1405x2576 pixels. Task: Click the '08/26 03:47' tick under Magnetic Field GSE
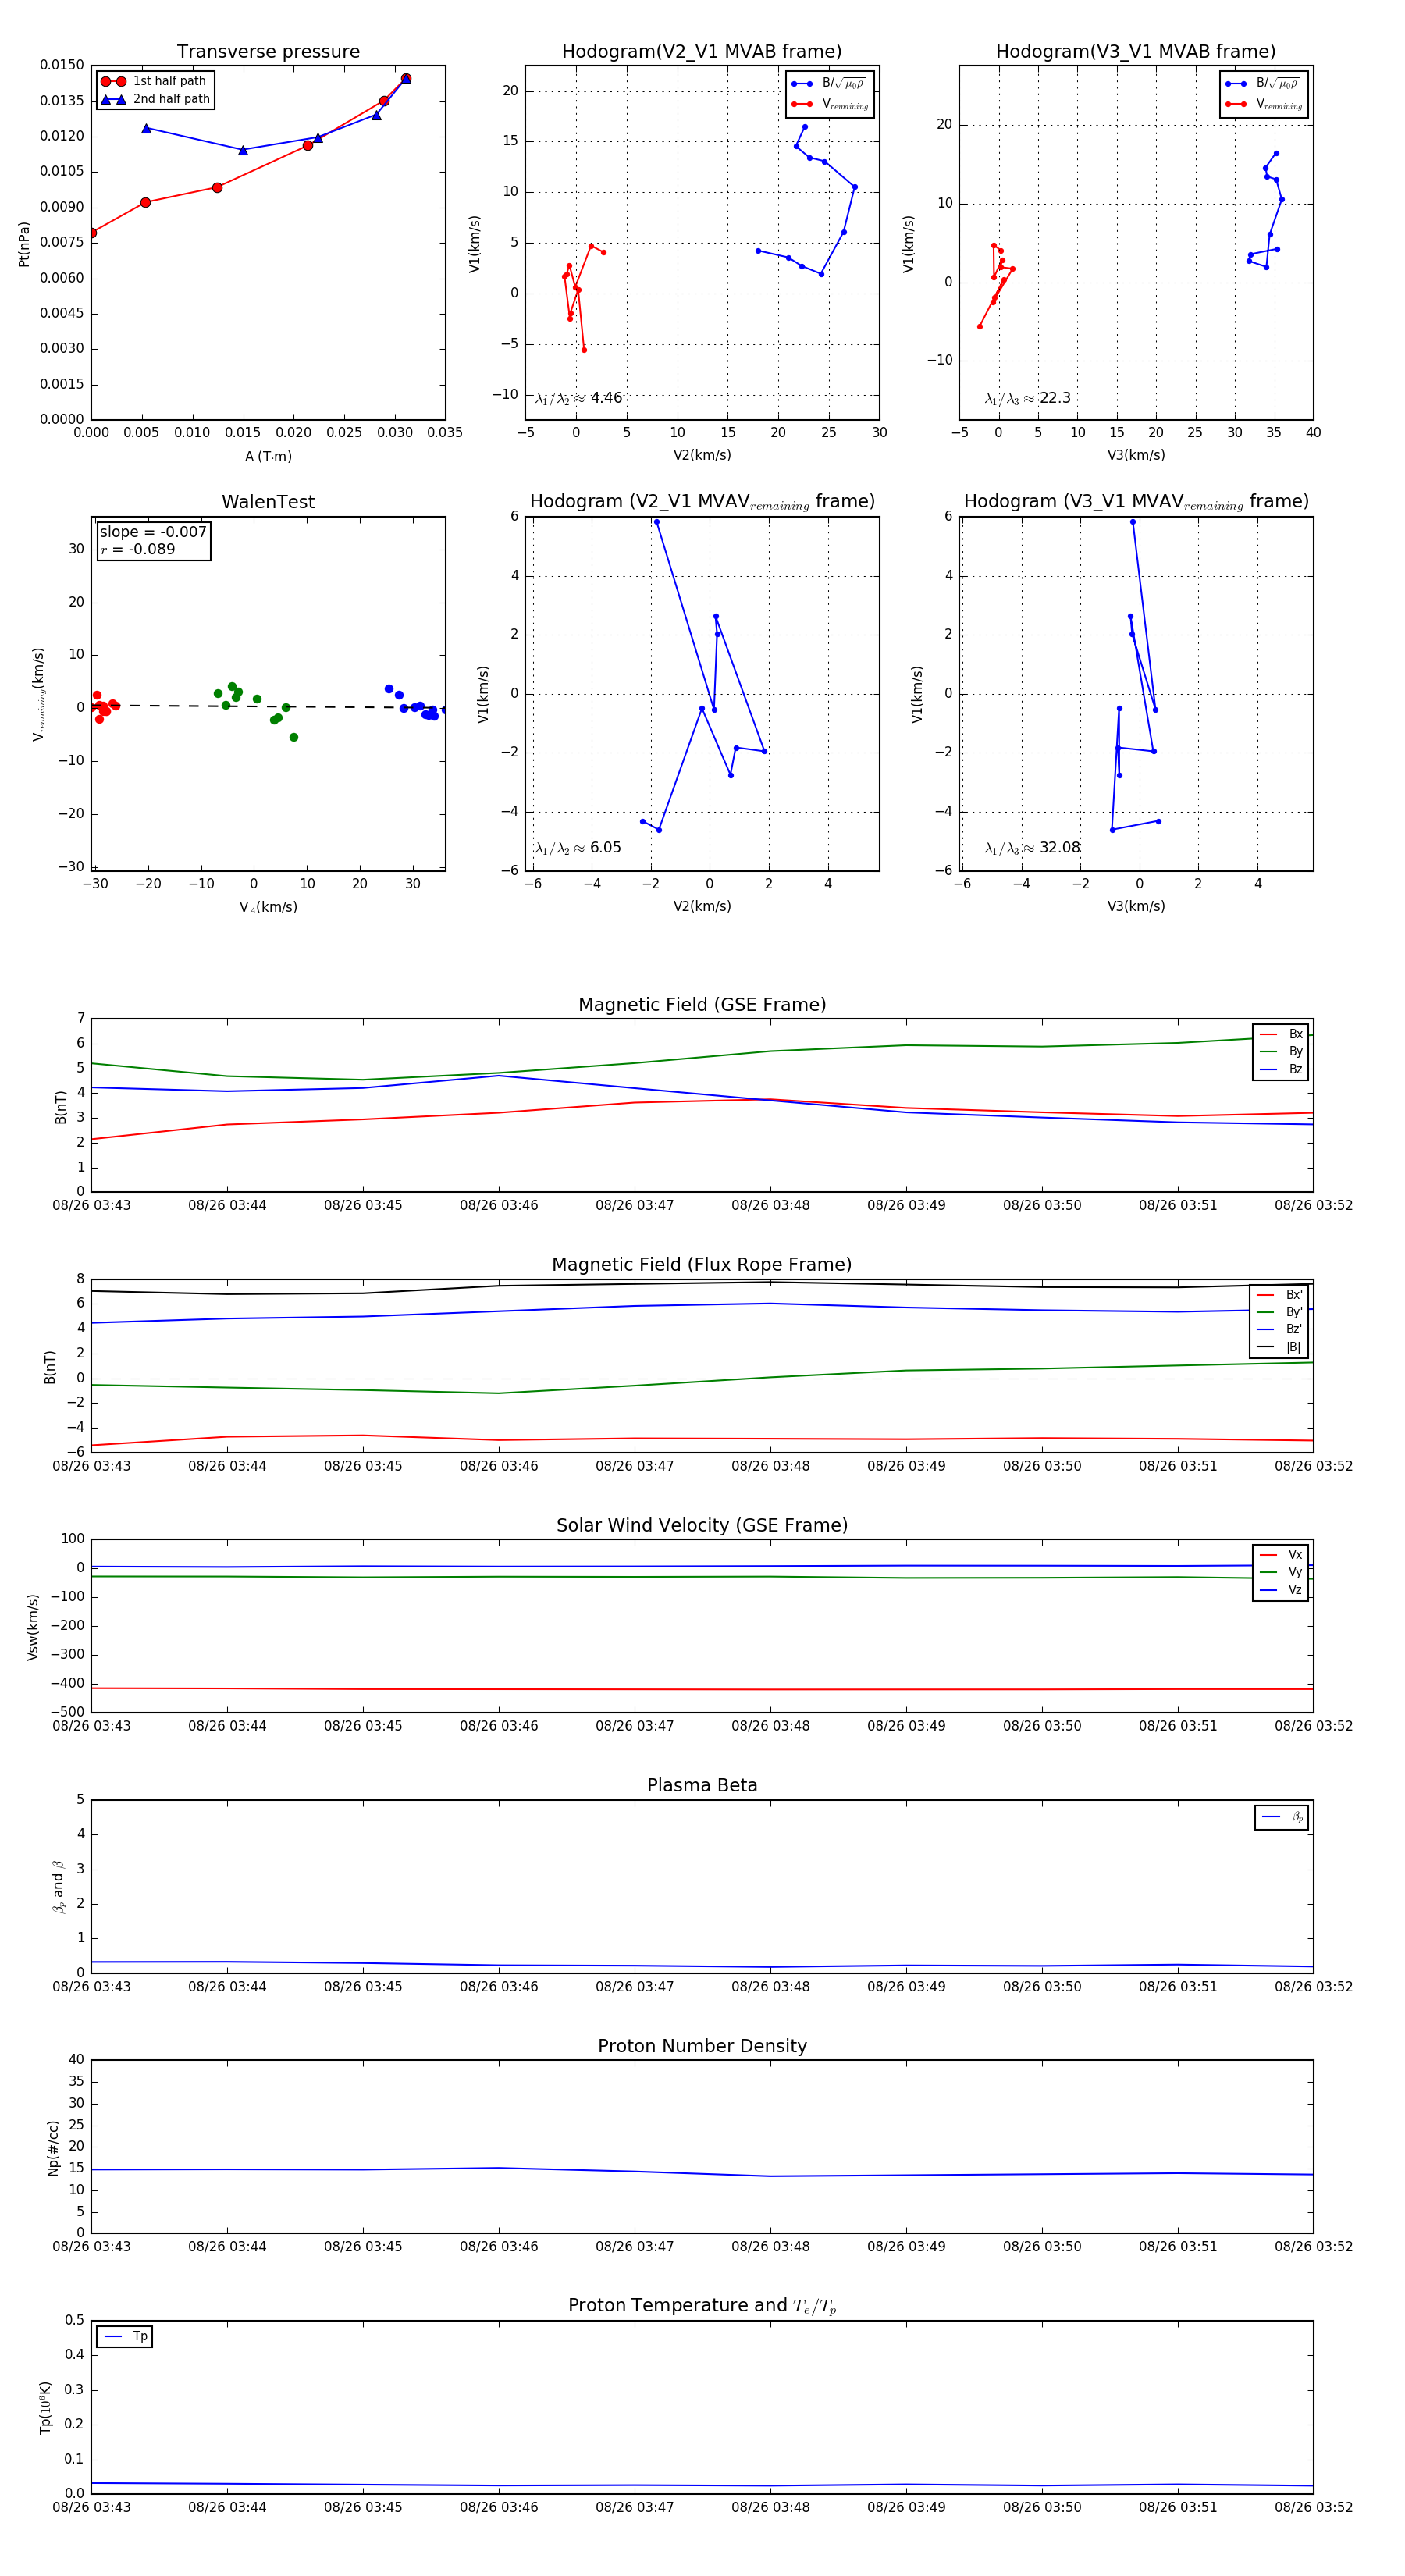tap(634, 1205)
